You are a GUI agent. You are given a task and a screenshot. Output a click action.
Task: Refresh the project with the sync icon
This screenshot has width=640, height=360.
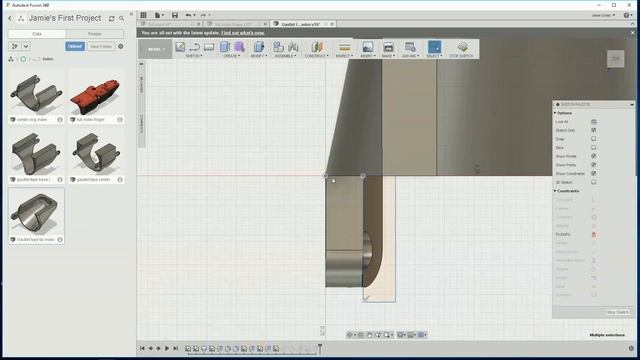click(111, 18)
